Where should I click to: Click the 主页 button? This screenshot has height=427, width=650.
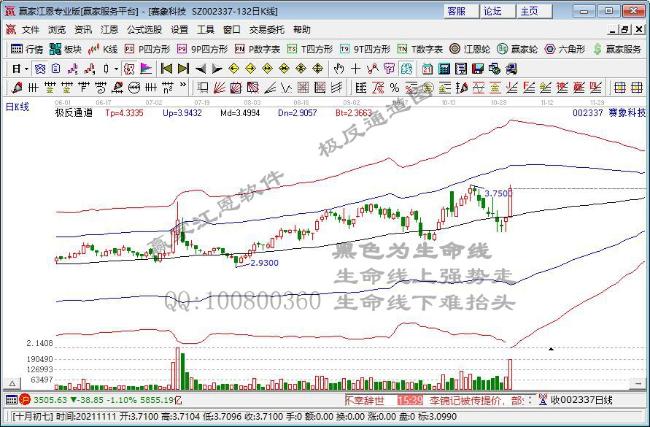534,11
